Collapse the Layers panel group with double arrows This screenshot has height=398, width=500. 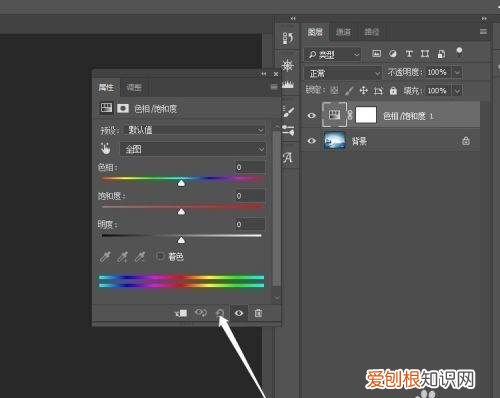484,19
